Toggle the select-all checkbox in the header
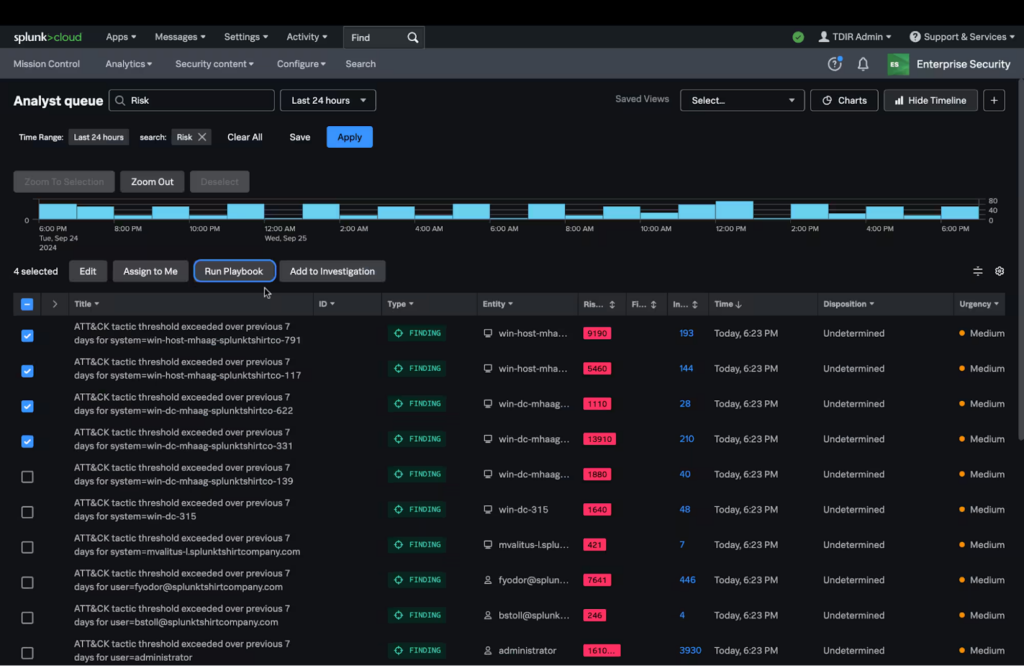 [x=27, y=303]
